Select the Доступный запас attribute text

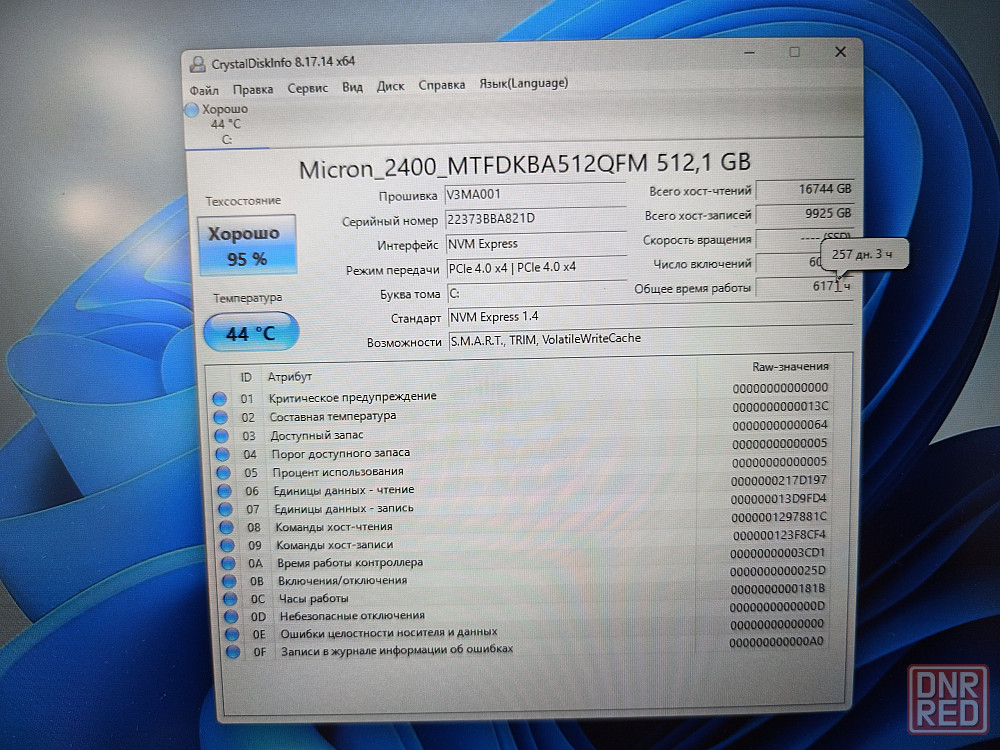pos(317,435)
